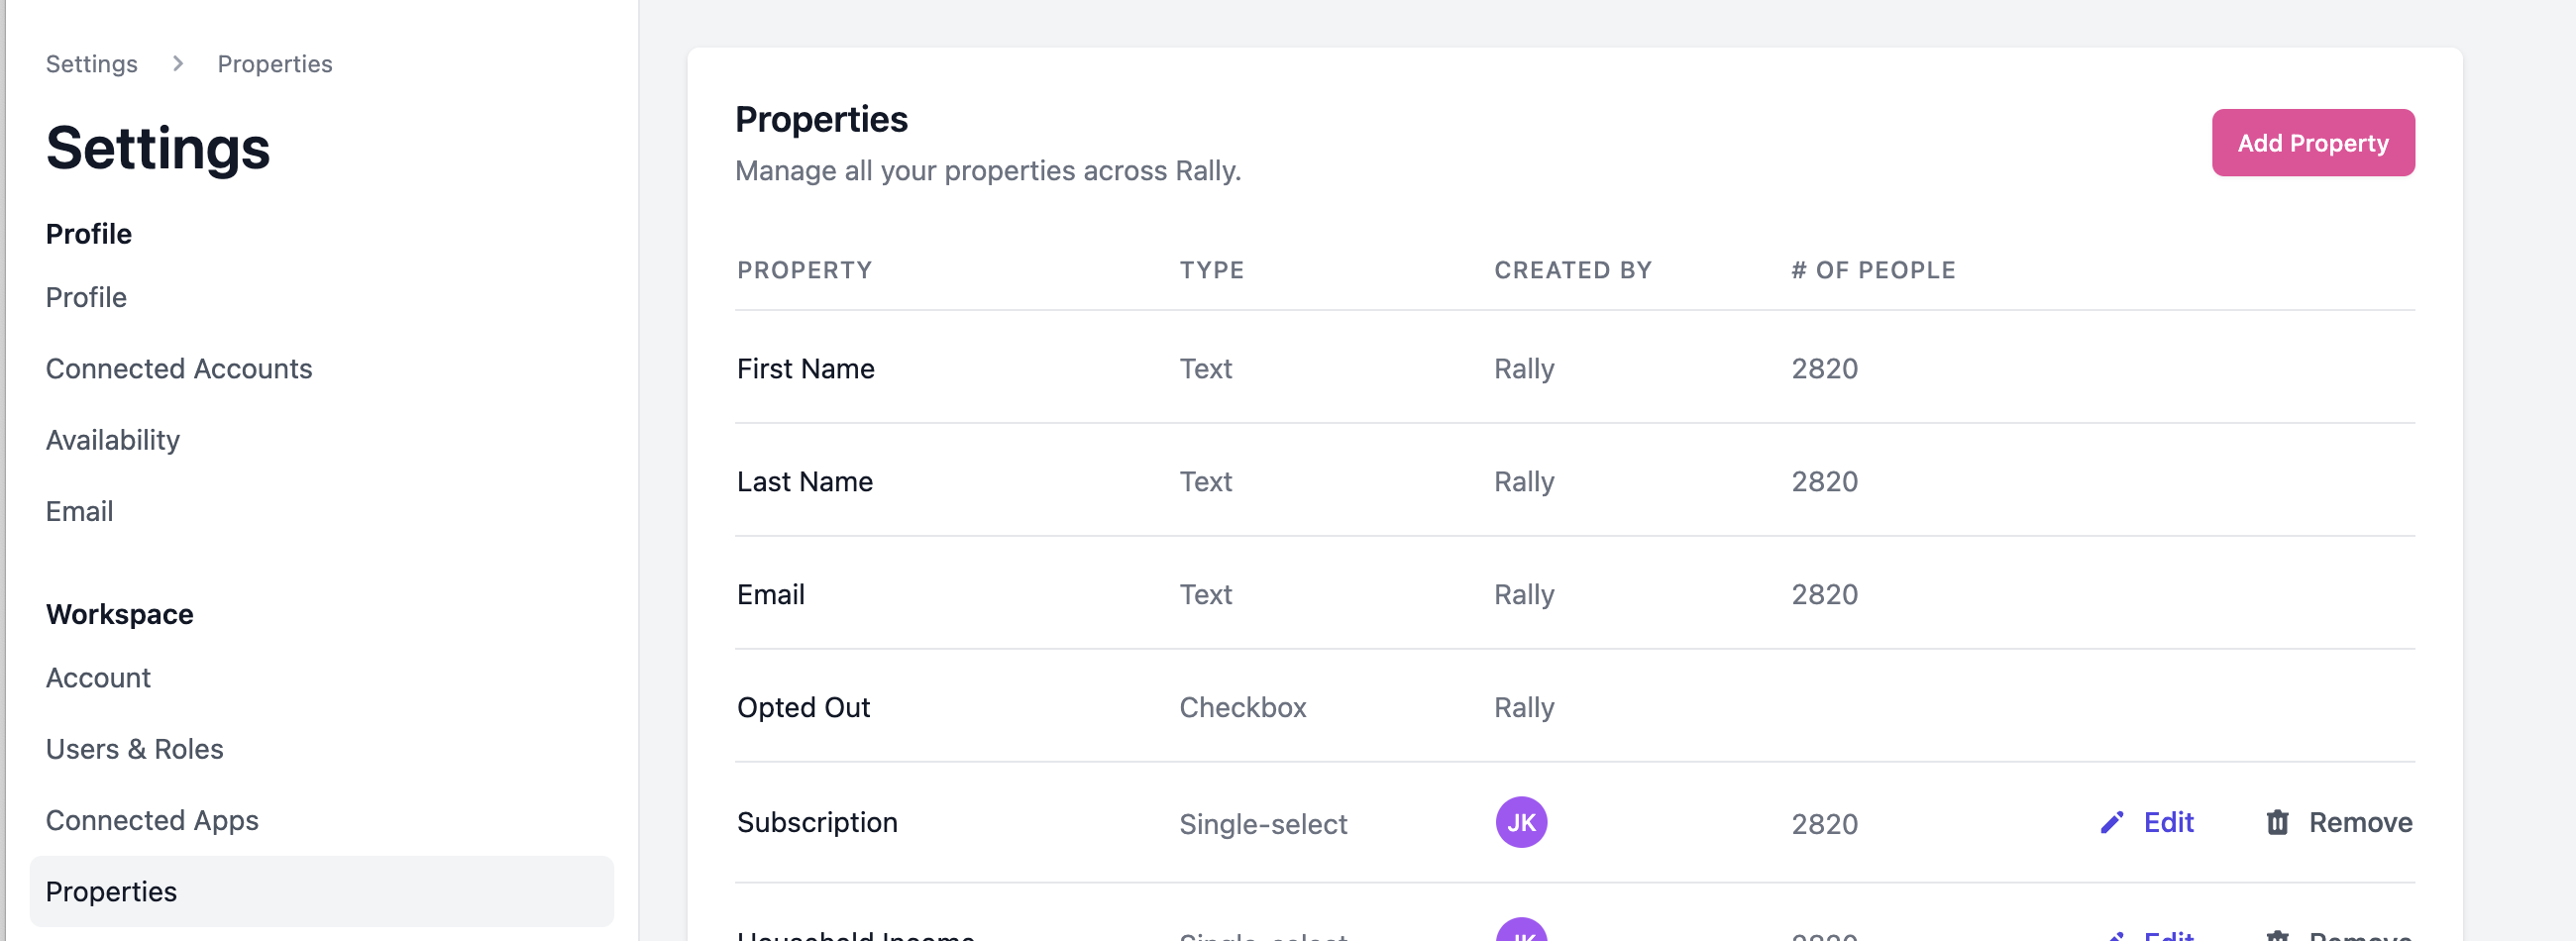Viewport: 2576px width, 941px height.
Task: Click the Opted Out property name
Action: [x=803, y=707]
